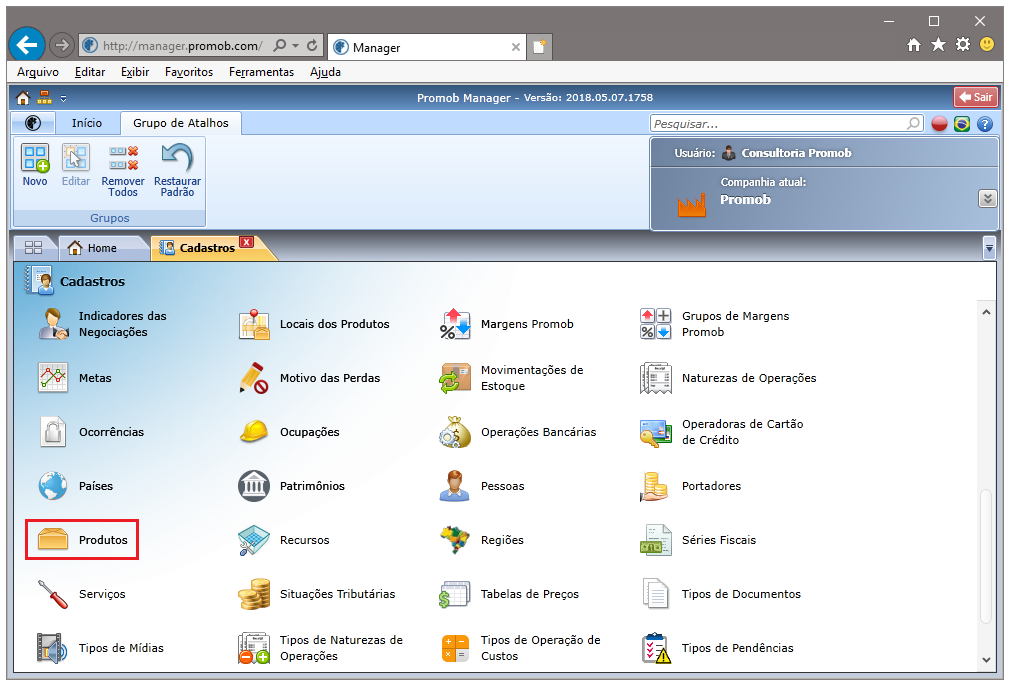Open Motivo das Perdas icon

[x=254, y=378]
